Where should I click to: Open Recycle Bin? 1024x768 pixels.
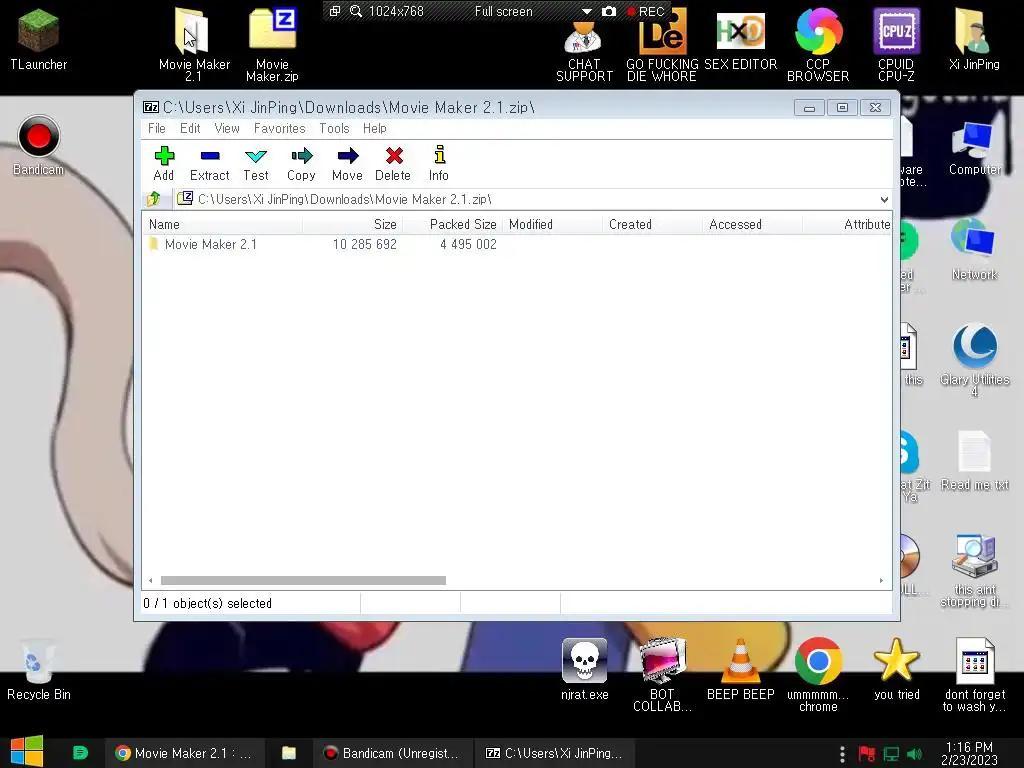(x=39, y=670)
